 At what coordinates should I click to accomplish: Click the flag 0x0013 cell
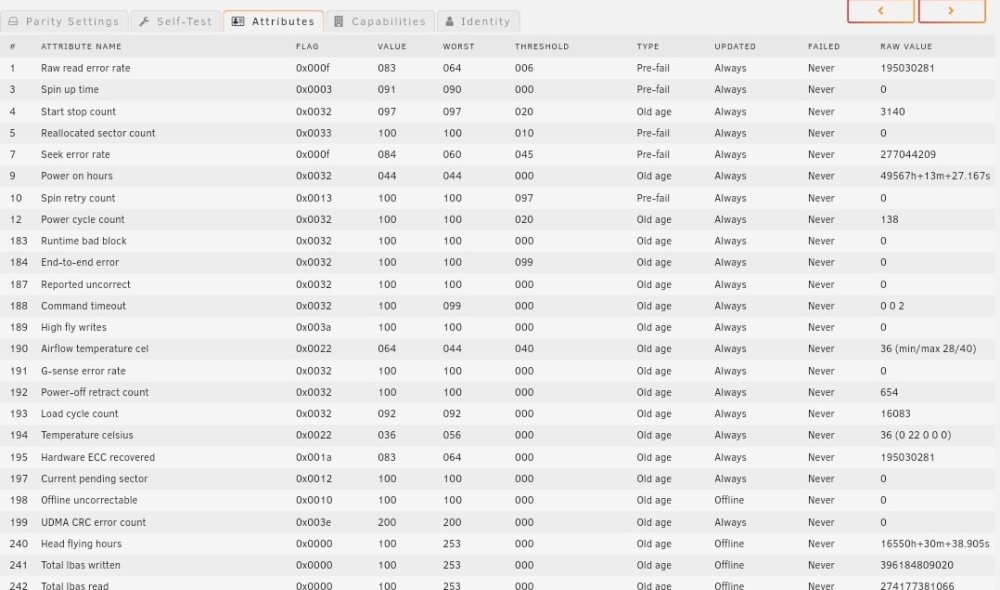314,198
